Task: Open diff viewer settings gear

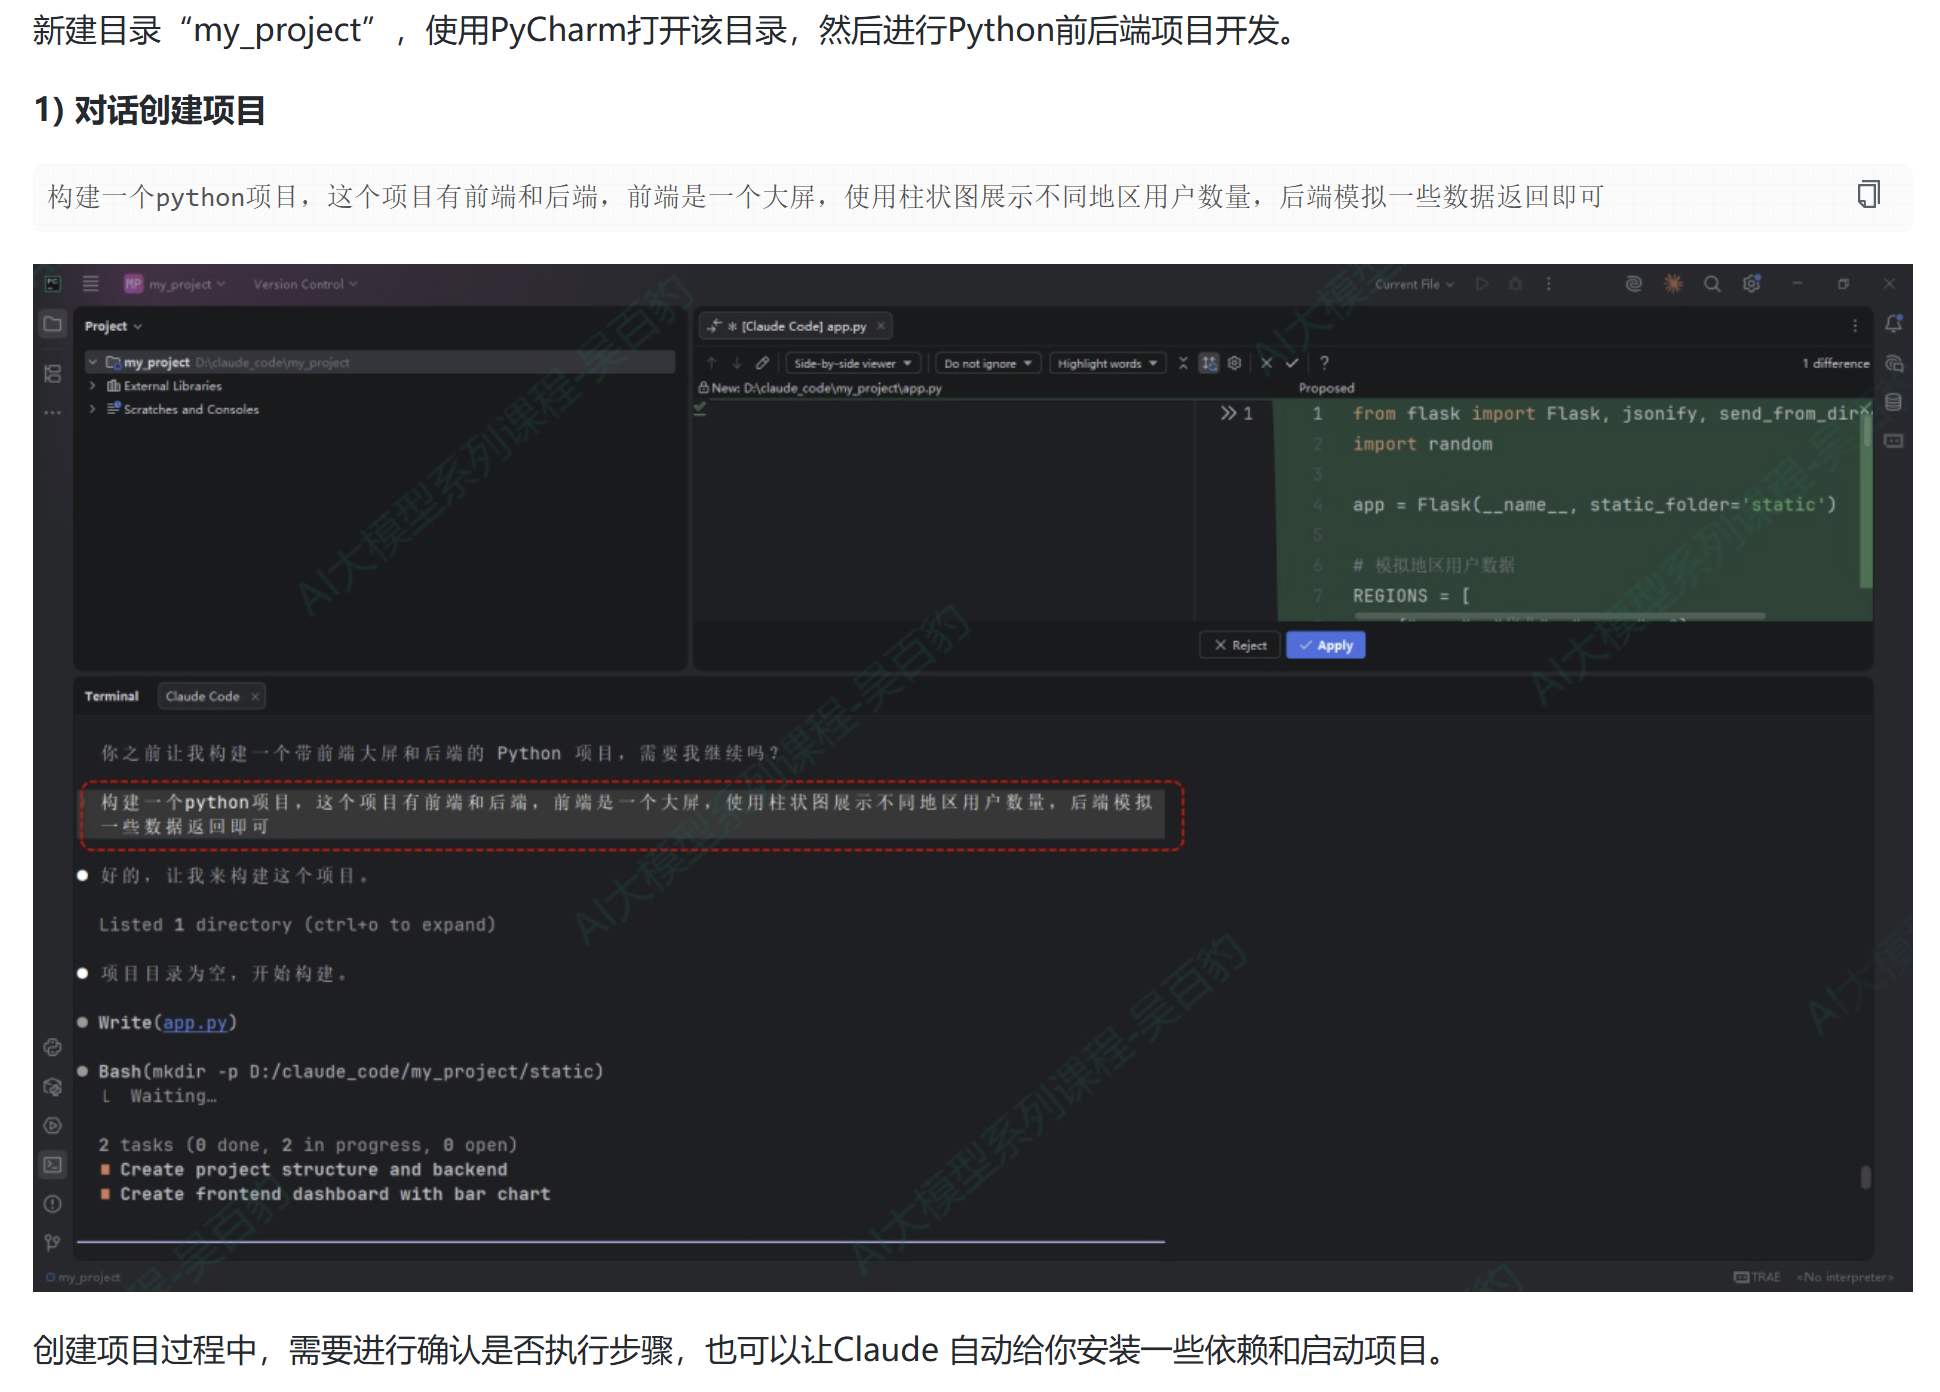Action: pos(1235,363)
